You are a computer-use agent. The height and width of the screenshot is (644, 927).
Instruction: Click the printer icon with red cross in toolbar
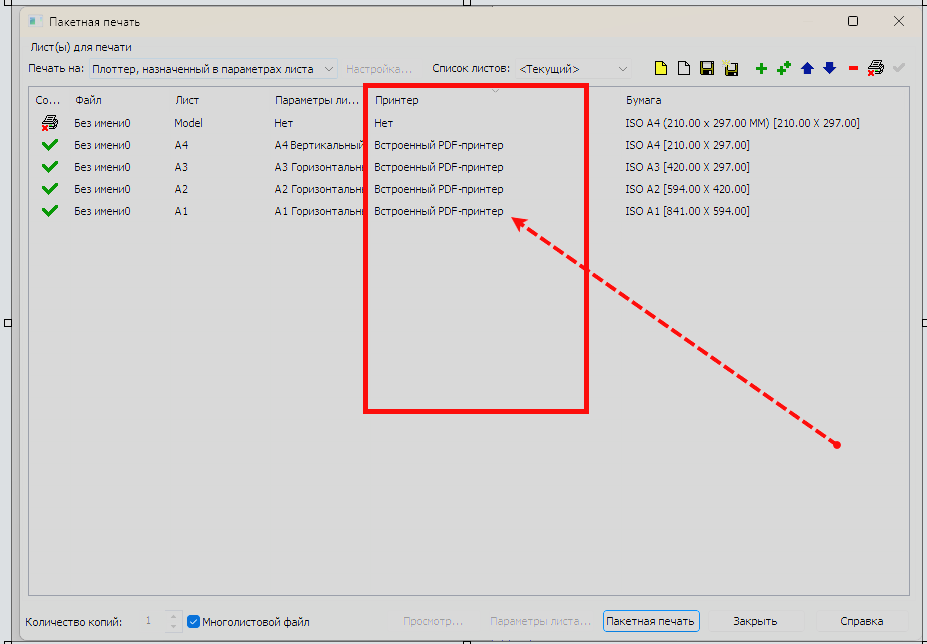(x=875, y=69)
